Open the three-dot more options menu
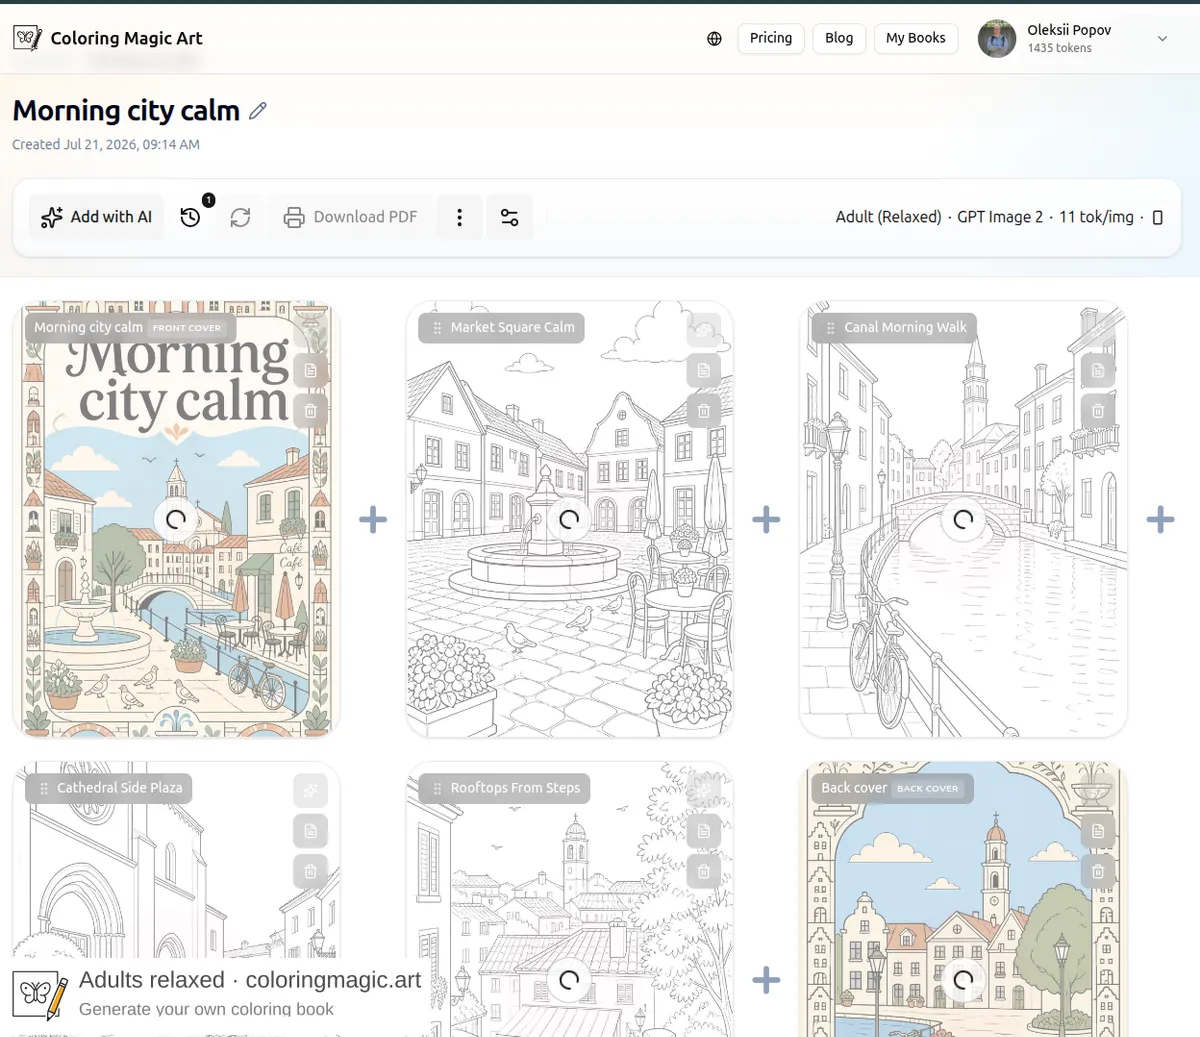This screenshot has height=1037, width=1200. tap(459, 217)
